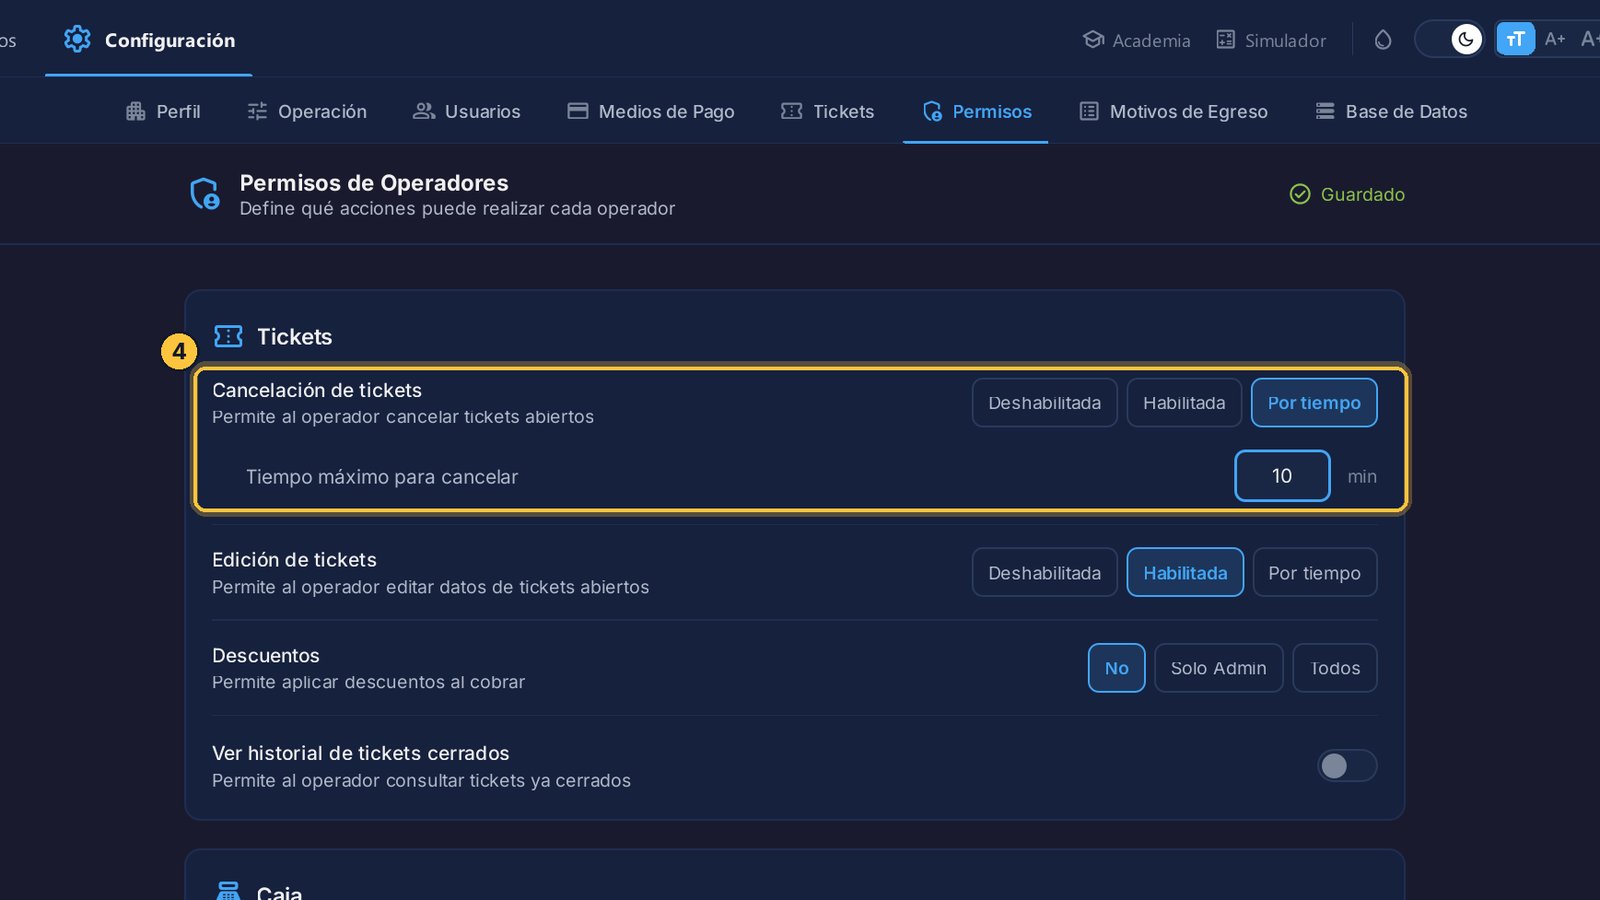The height and width of the screenshot is (900, 1600).
Task: Toggle Ver historial de tickets cerrados switch
Action: (x=1347, y=766)
